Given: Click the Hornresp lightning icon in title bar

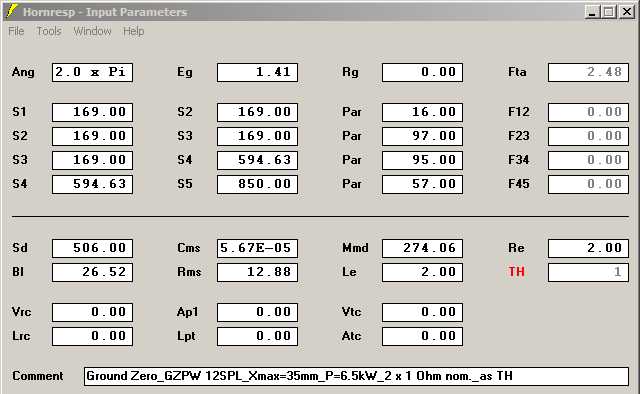Looking at the screenshot, I should point(12,11).
